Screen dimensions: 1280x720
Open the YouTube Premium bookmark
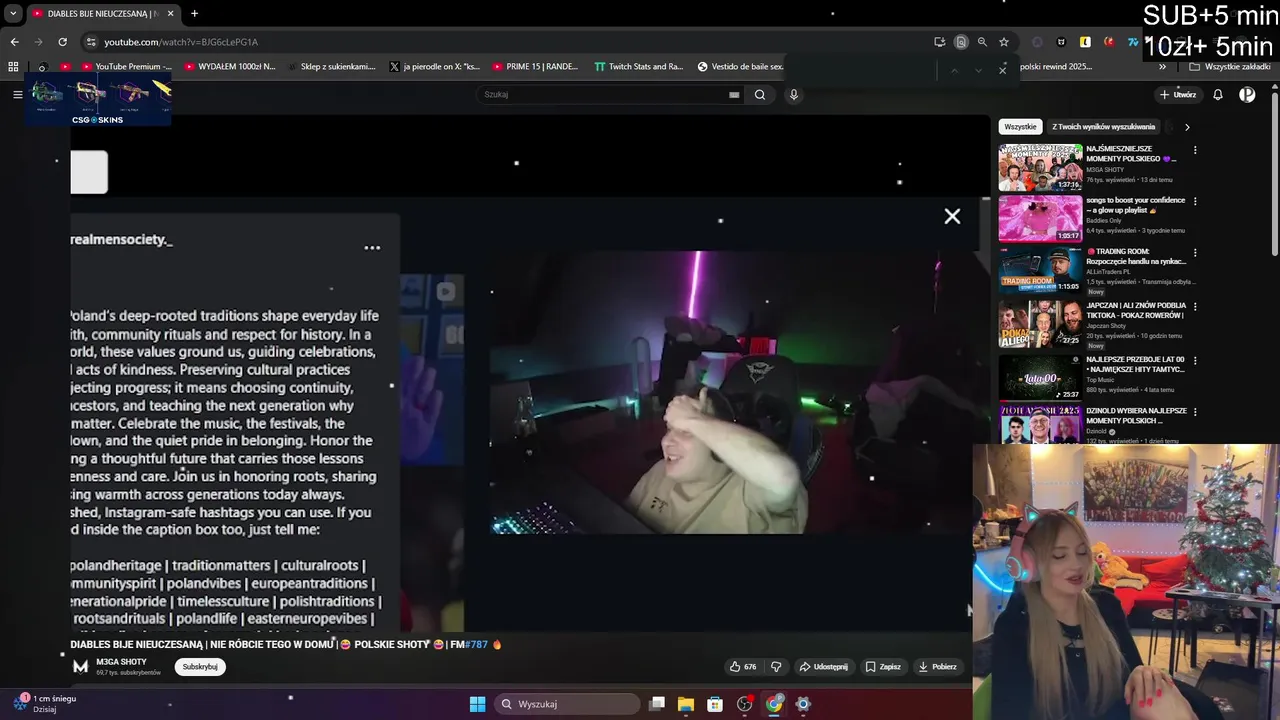[x=126, y=67]
